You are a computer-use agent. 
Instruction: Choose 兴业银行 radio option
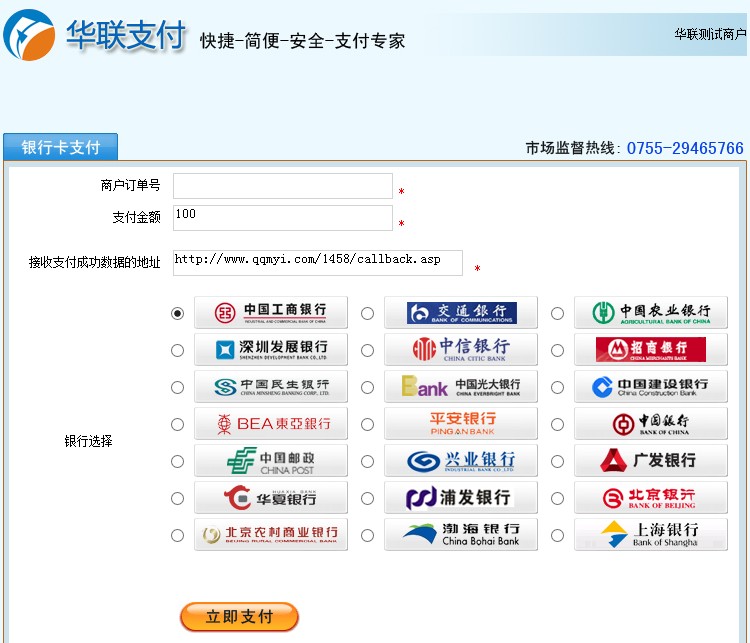tap(367, 461)
